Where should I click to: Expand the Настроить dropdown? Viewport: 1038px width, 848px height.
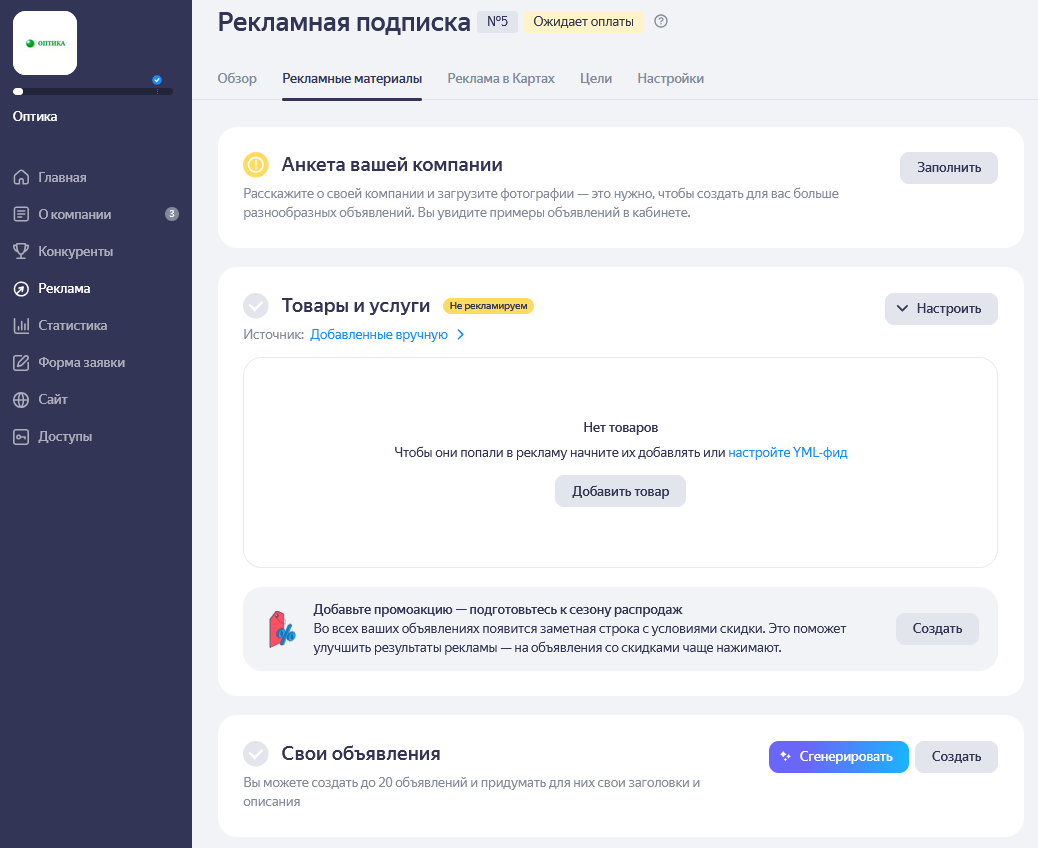[x=941, y=309]
